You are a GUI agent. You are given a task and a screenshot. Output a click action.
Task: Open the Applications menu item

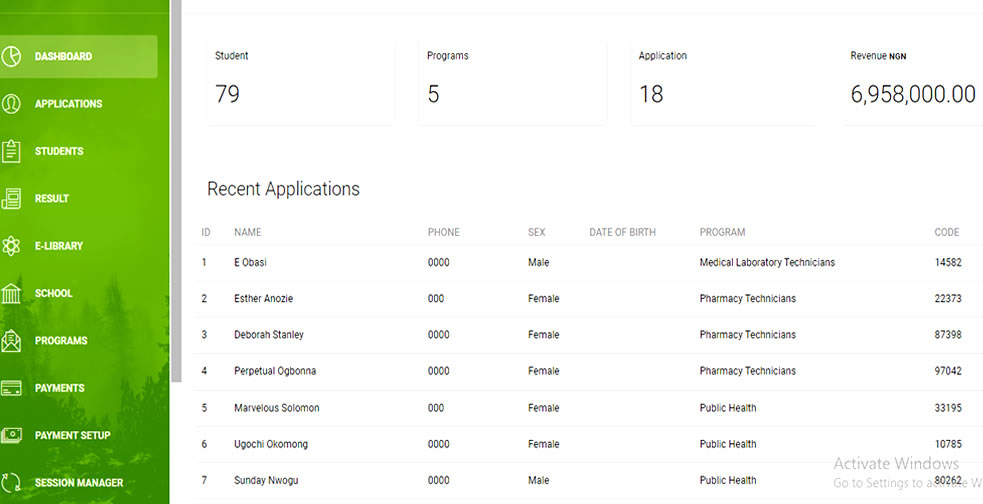point(68,104)
